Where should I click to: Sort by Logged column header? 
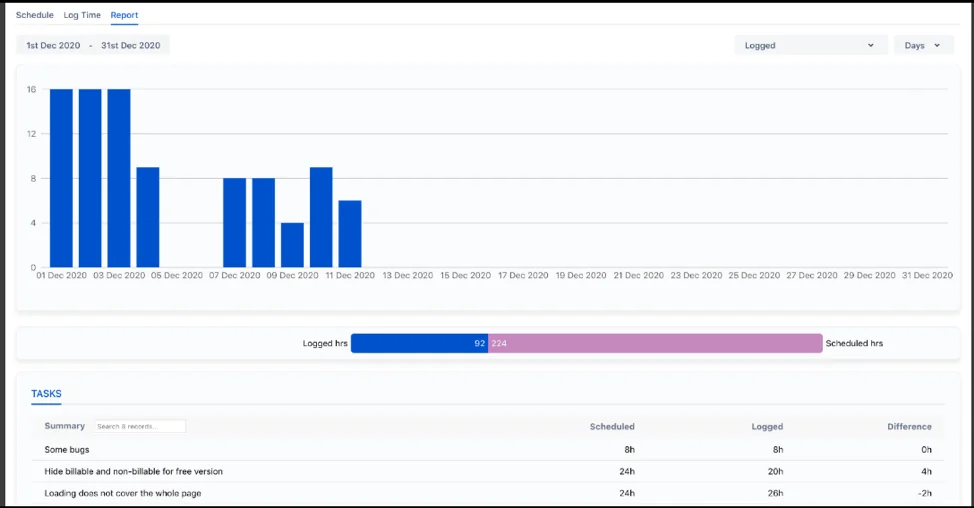(x=767, y=427)
